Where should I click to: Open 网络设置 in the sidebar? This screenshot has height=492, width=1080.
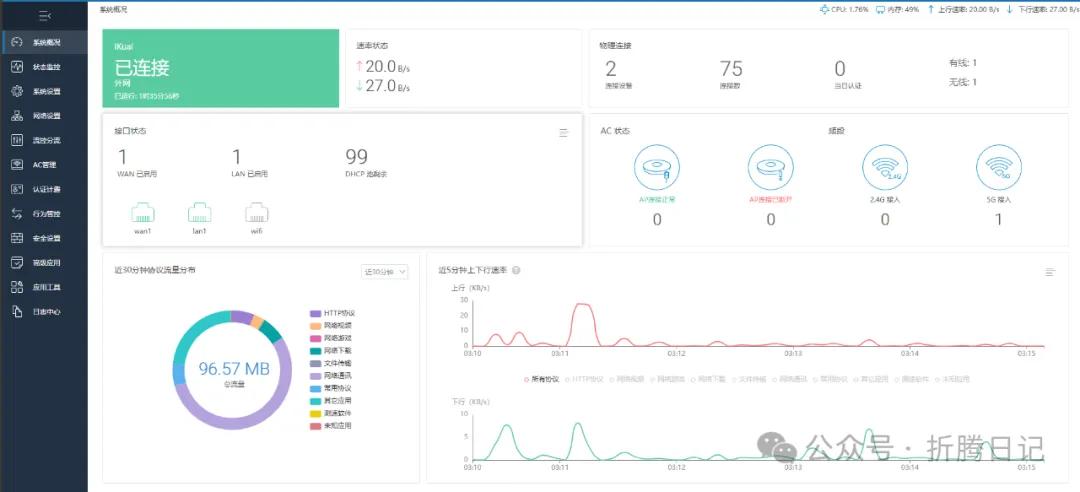pyautogui.click(x=45, y=115)
